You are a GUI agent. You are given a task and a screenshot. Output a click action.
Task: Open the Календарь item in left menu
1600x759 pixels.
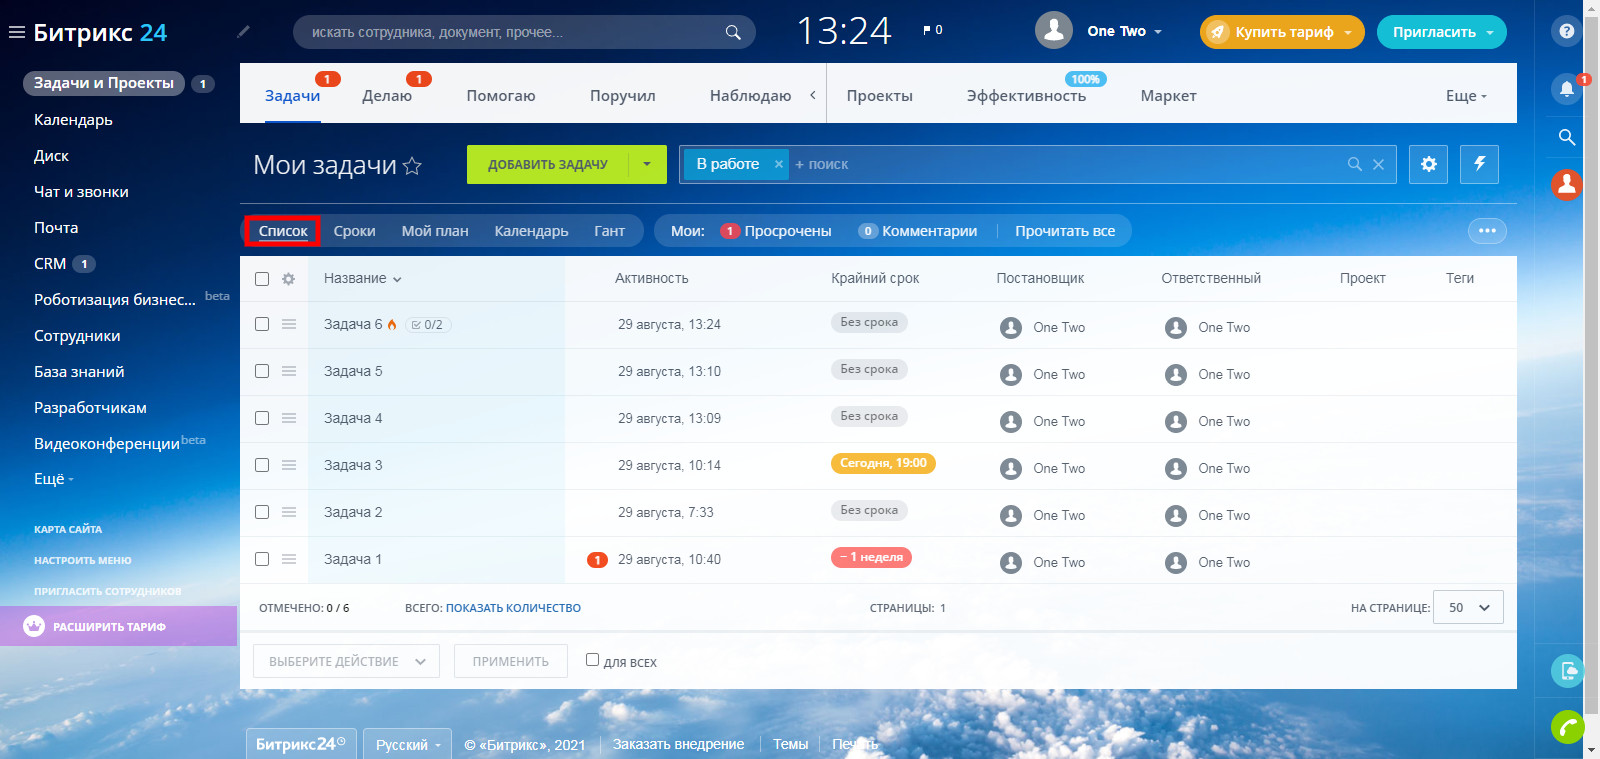pos(73,120)
